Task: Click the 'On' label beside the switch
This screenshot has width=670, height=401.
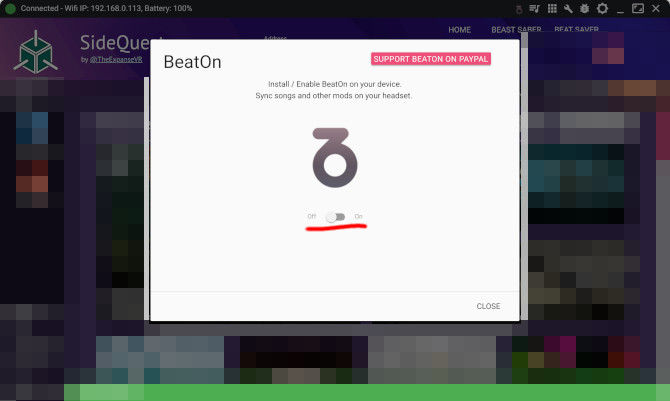Action: (x=359, y=216)
